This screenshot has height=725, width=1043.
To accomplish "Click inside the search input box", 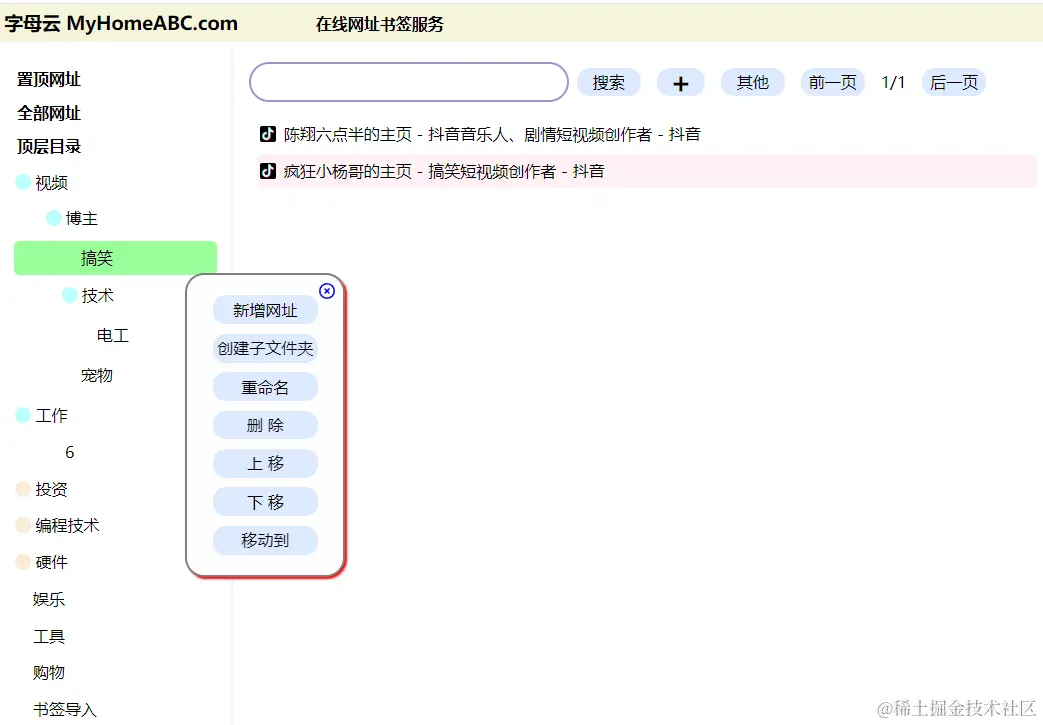I will (408, 82).
